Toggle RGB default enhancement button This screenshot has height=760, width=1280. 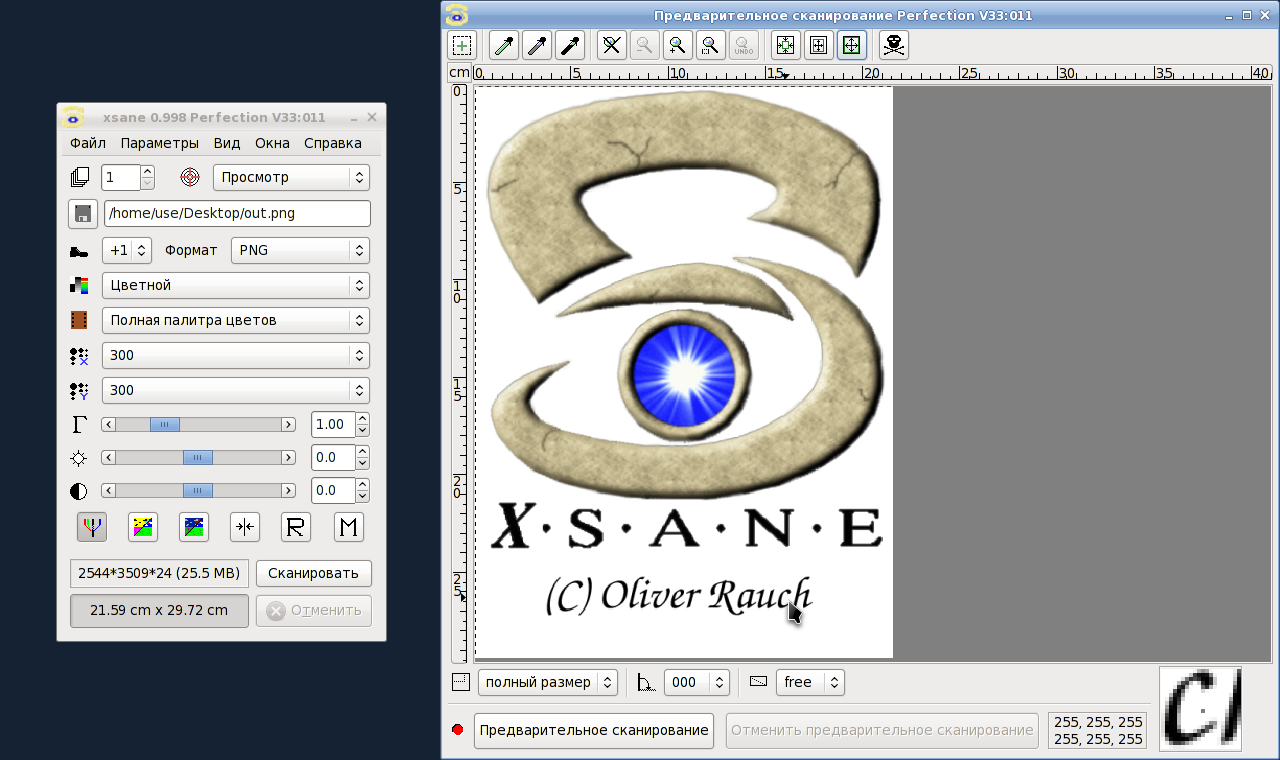tap(93, 527)
